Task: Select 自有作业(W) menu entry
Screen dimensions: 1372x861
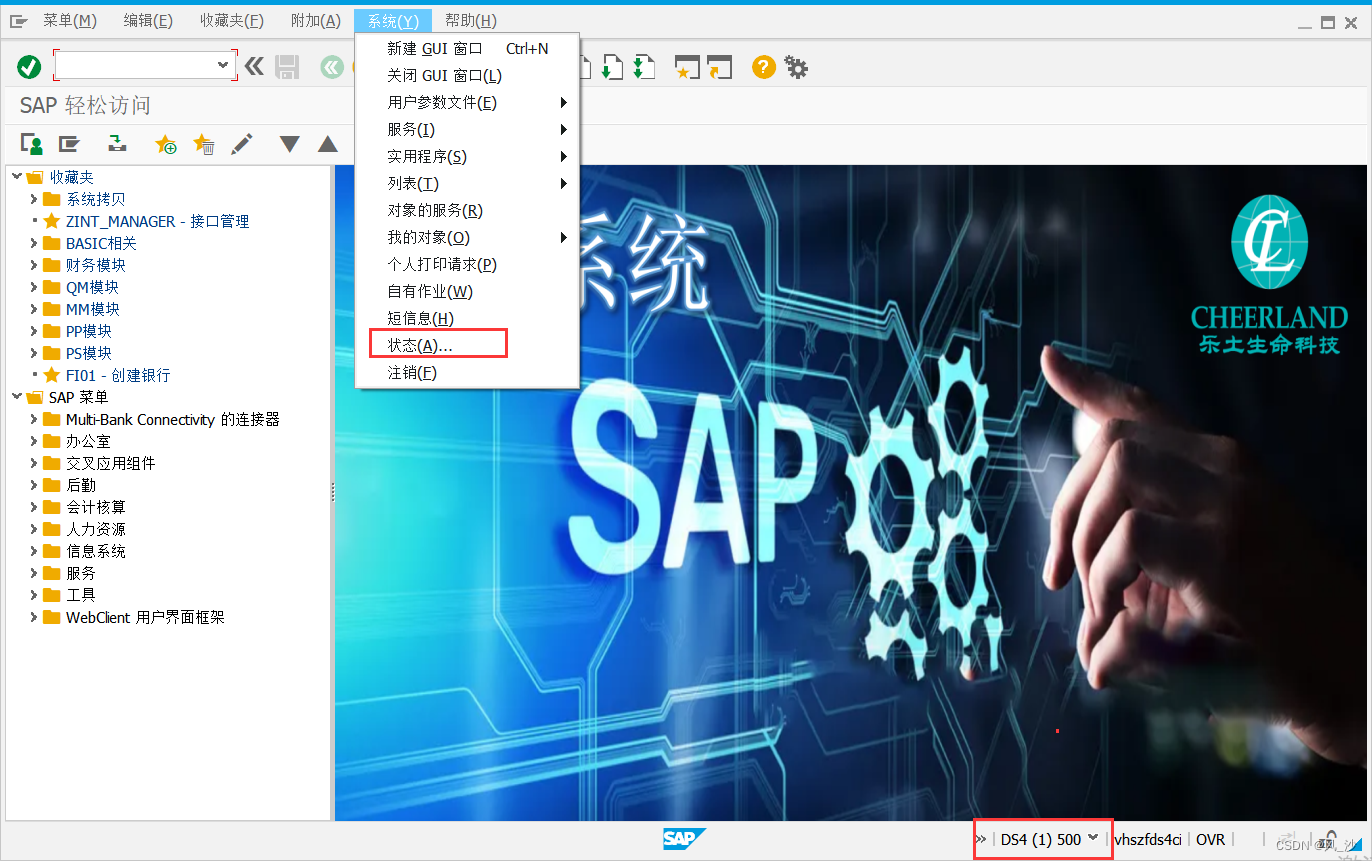Action: 467,291
